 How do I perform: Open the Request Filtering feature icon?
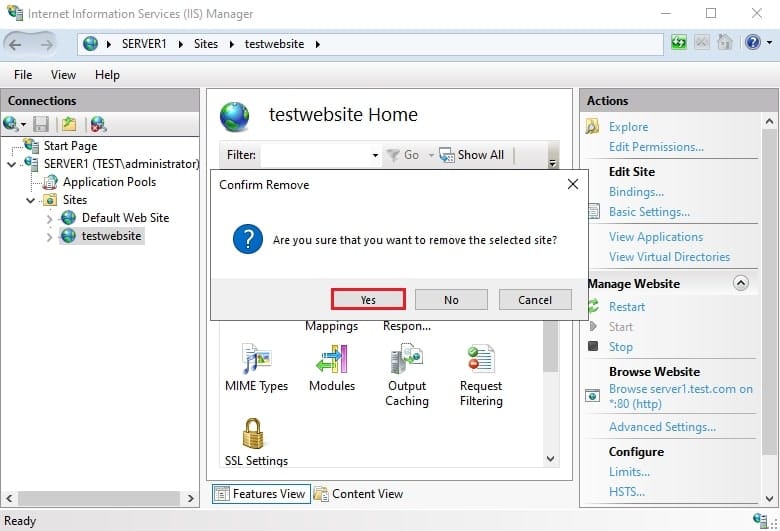click(x=481, y=375)
